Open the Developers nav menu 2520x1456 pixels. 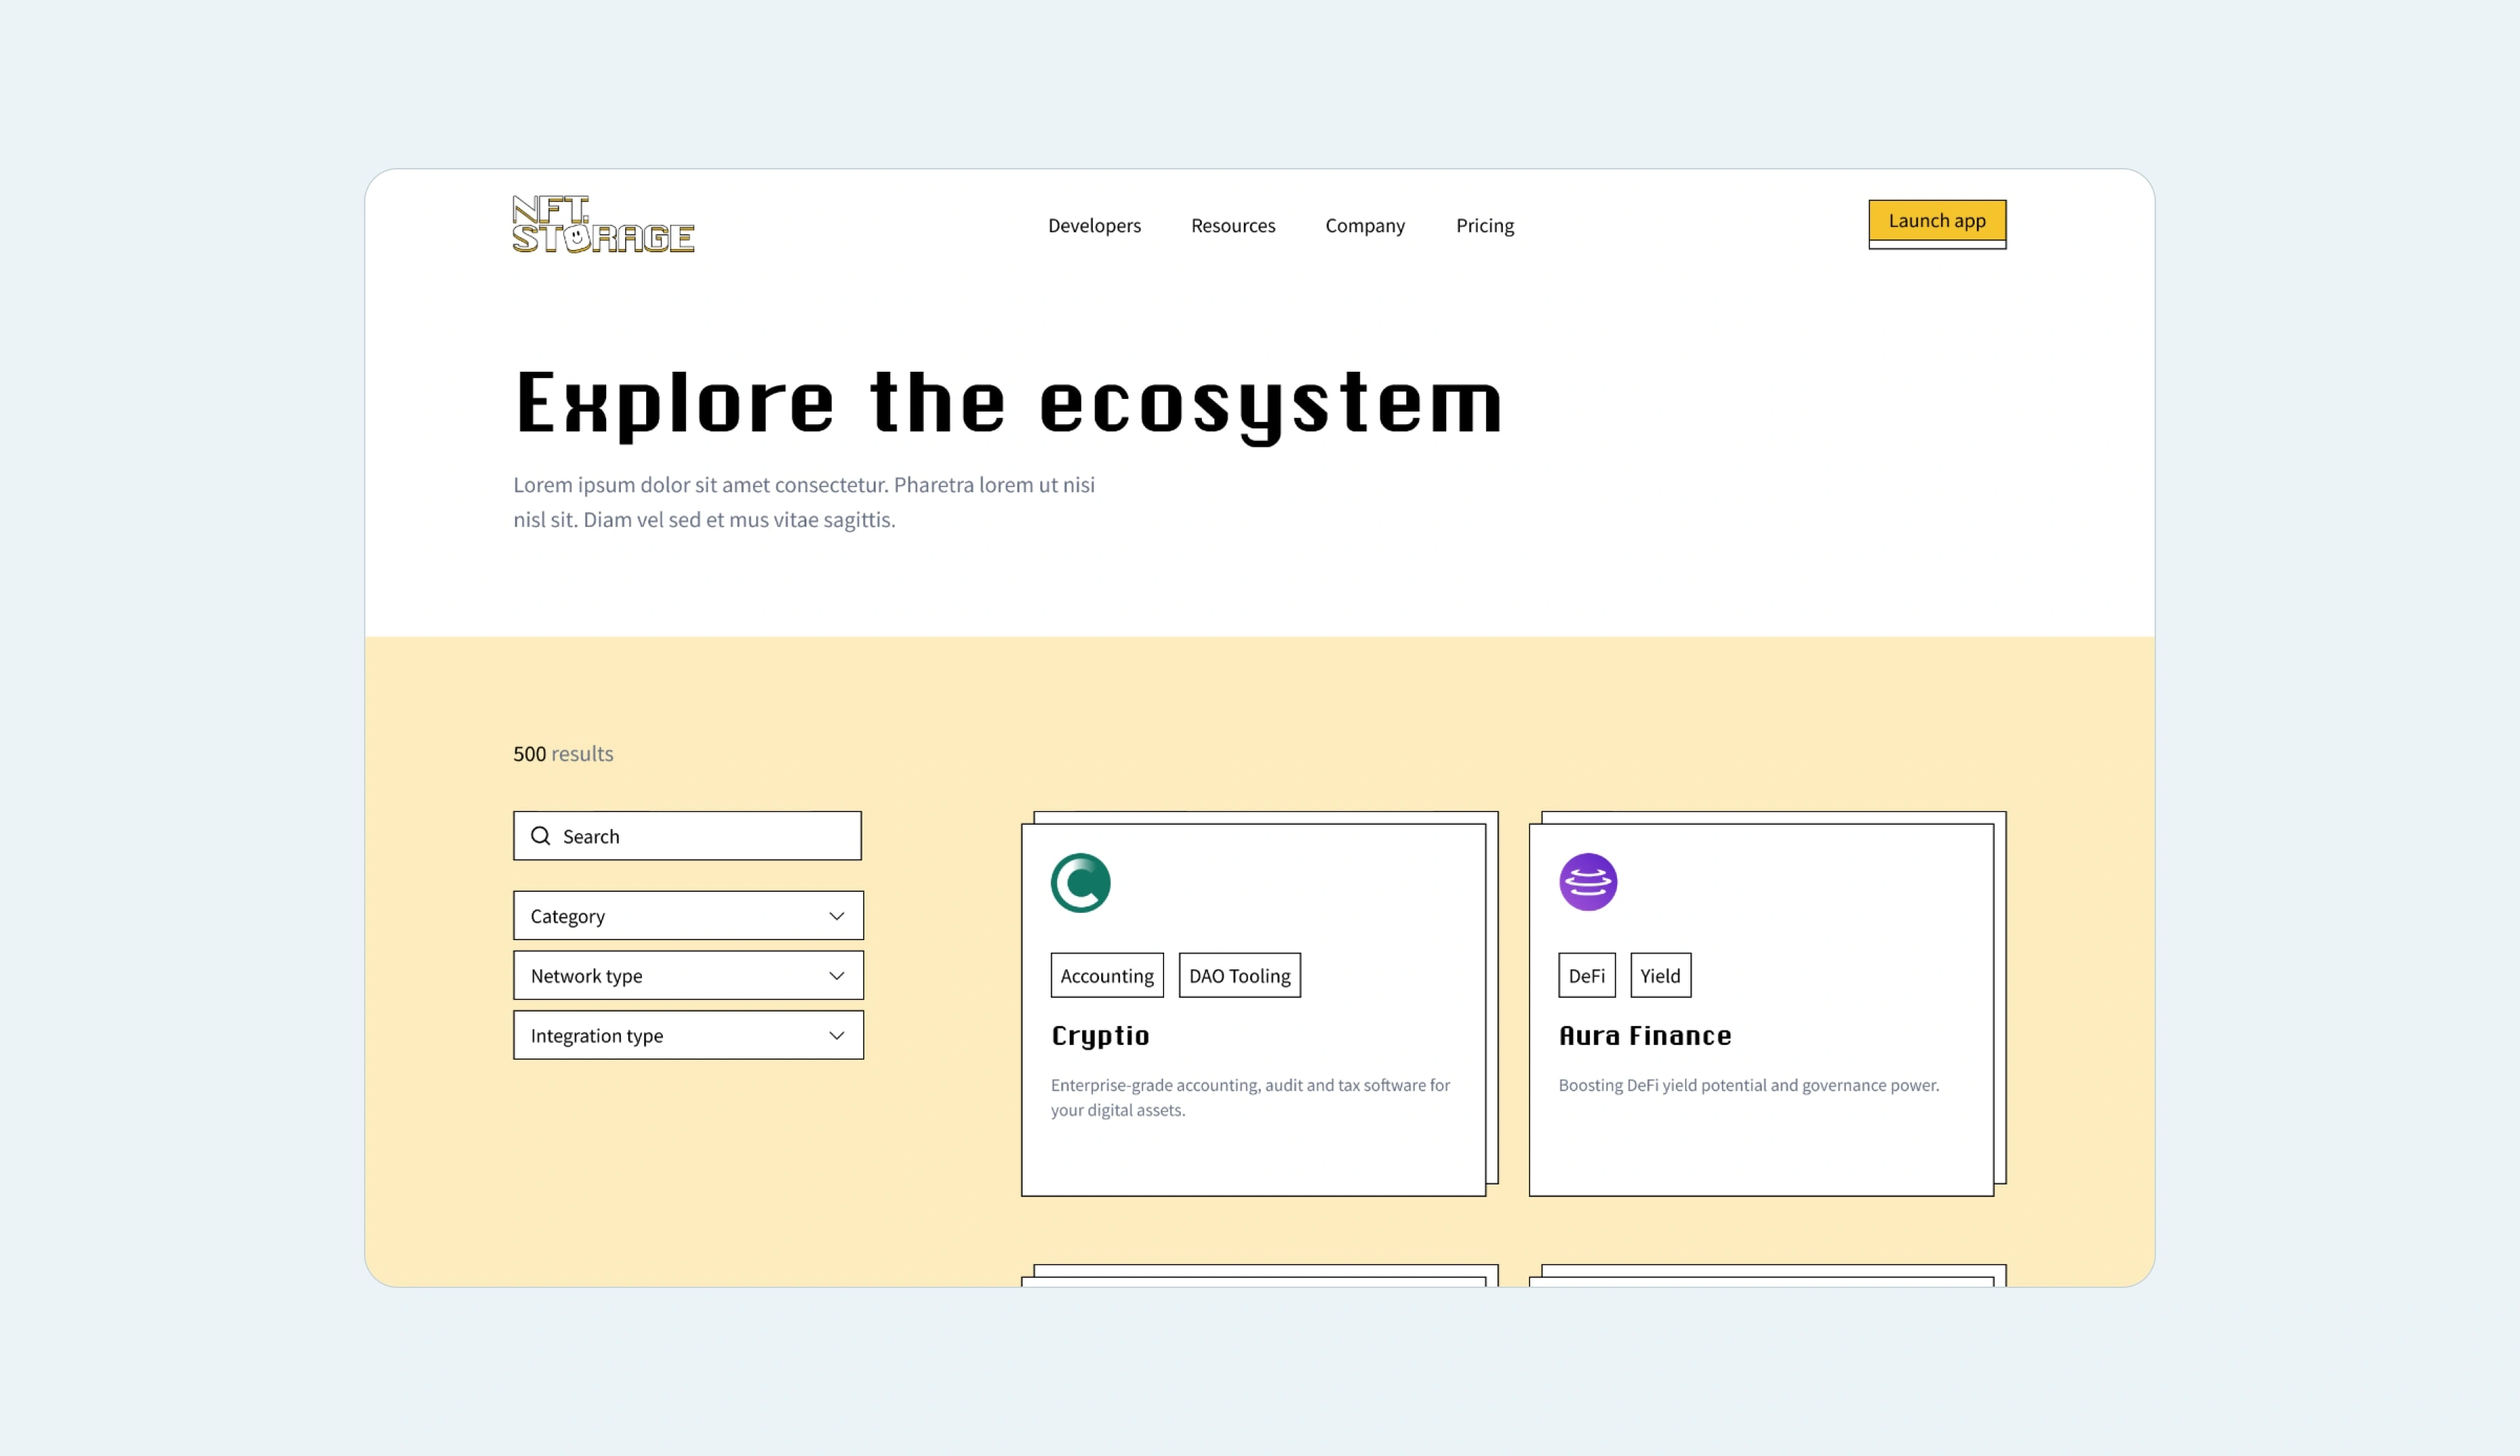1094,225
